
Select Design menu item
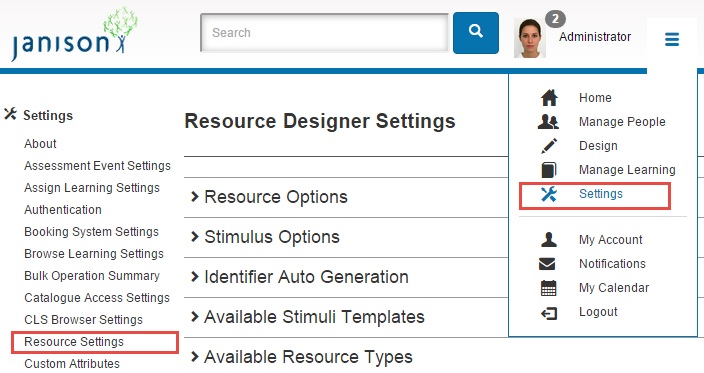[598, 146]
